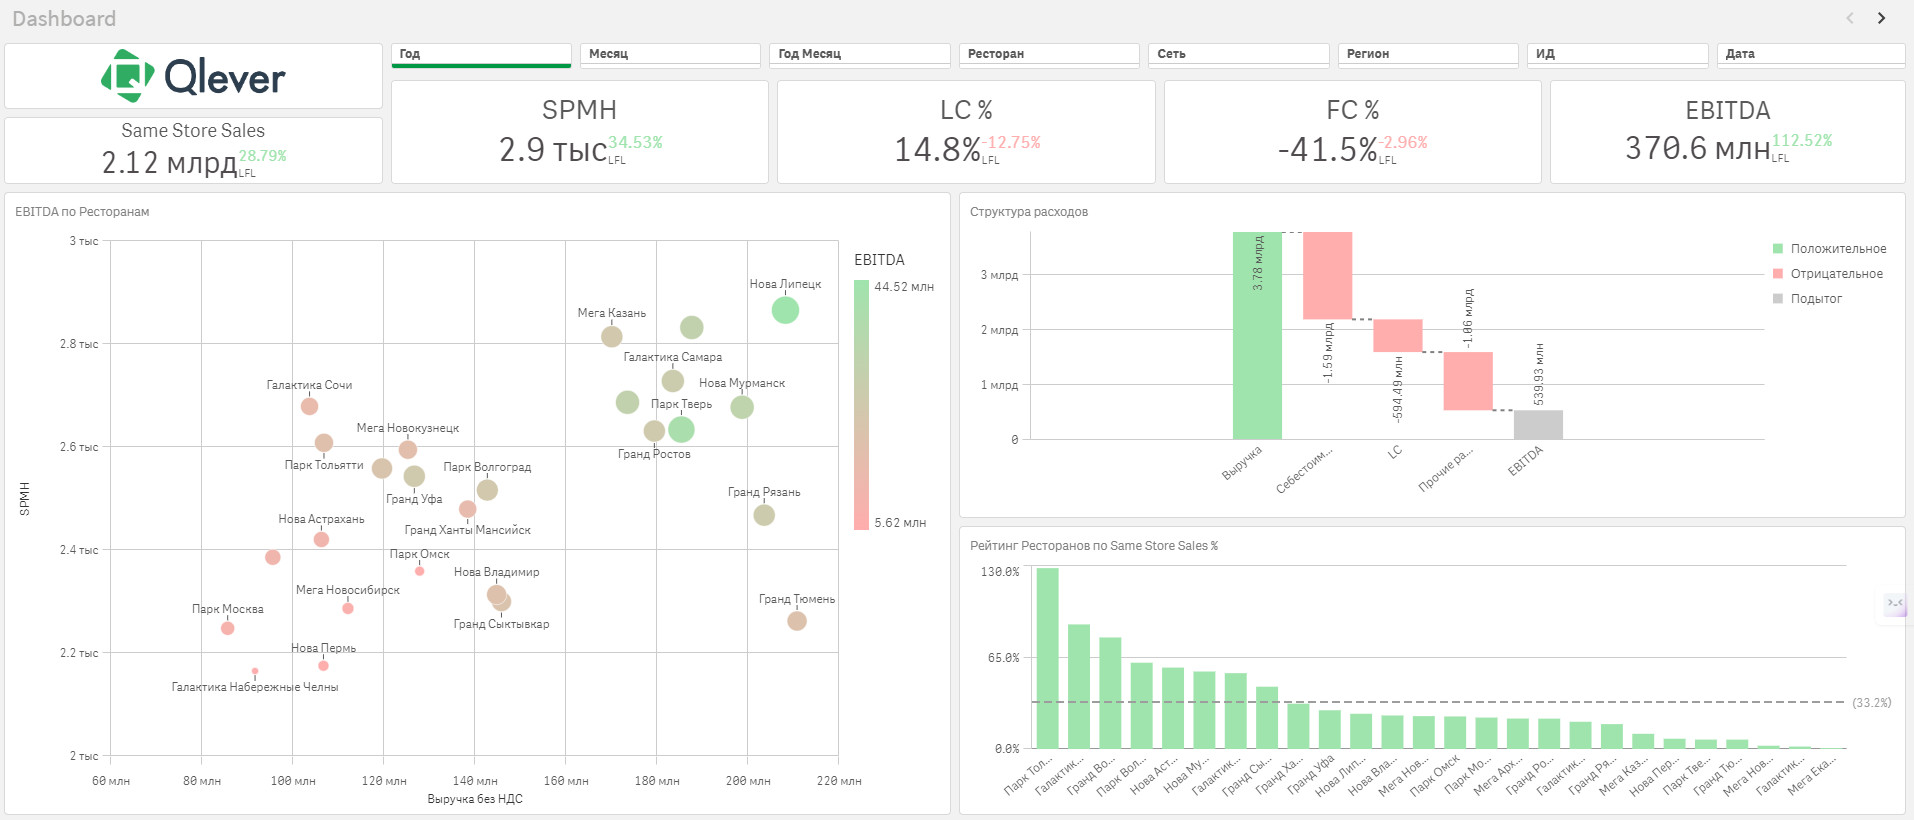Click the Dashboard sheet title
The width and height of the screenshot is (1914, 820).
click(x=64, y=19)
